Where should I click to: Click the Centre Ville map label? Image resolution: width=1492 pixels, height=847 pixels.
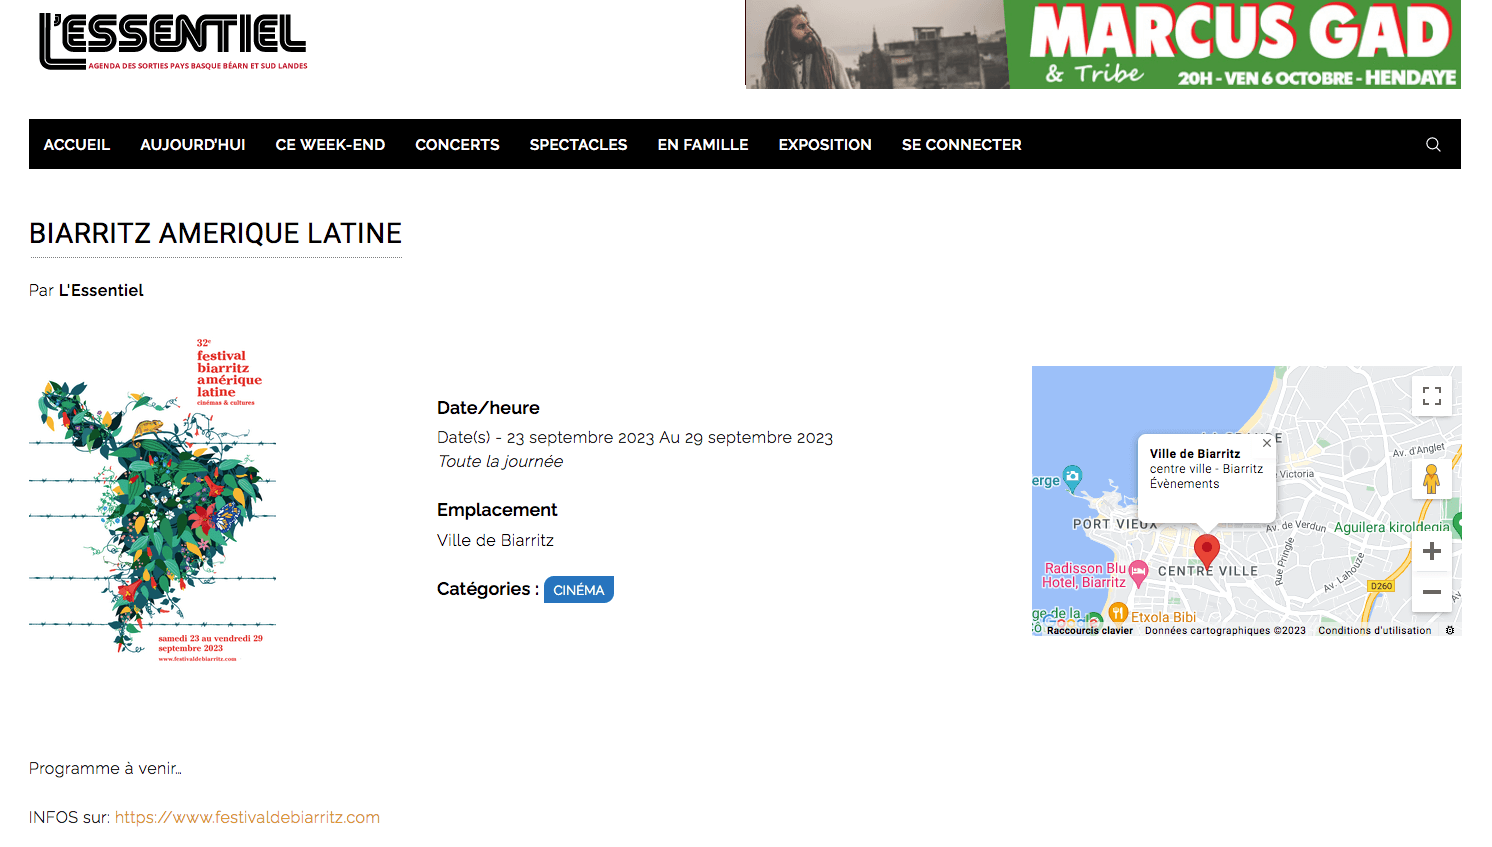[x=1208, y=571]
